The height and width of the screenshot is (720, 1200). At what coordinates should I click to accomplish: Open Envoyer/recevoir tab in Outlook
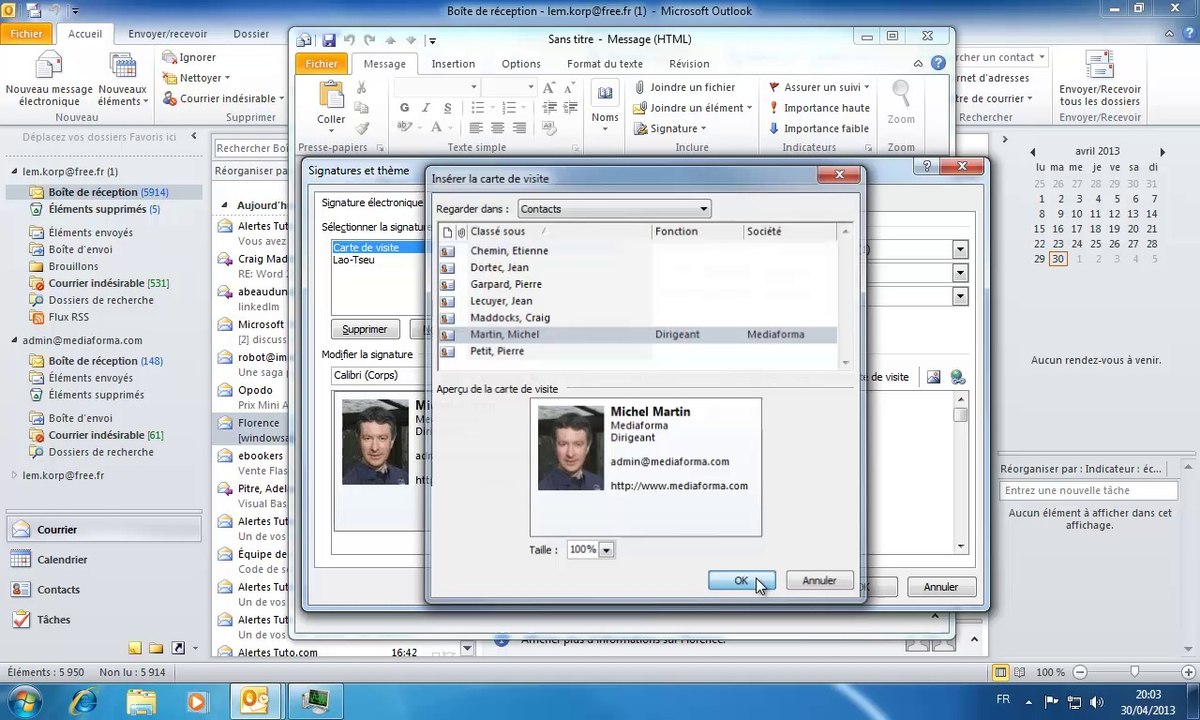tap(167, 33)
